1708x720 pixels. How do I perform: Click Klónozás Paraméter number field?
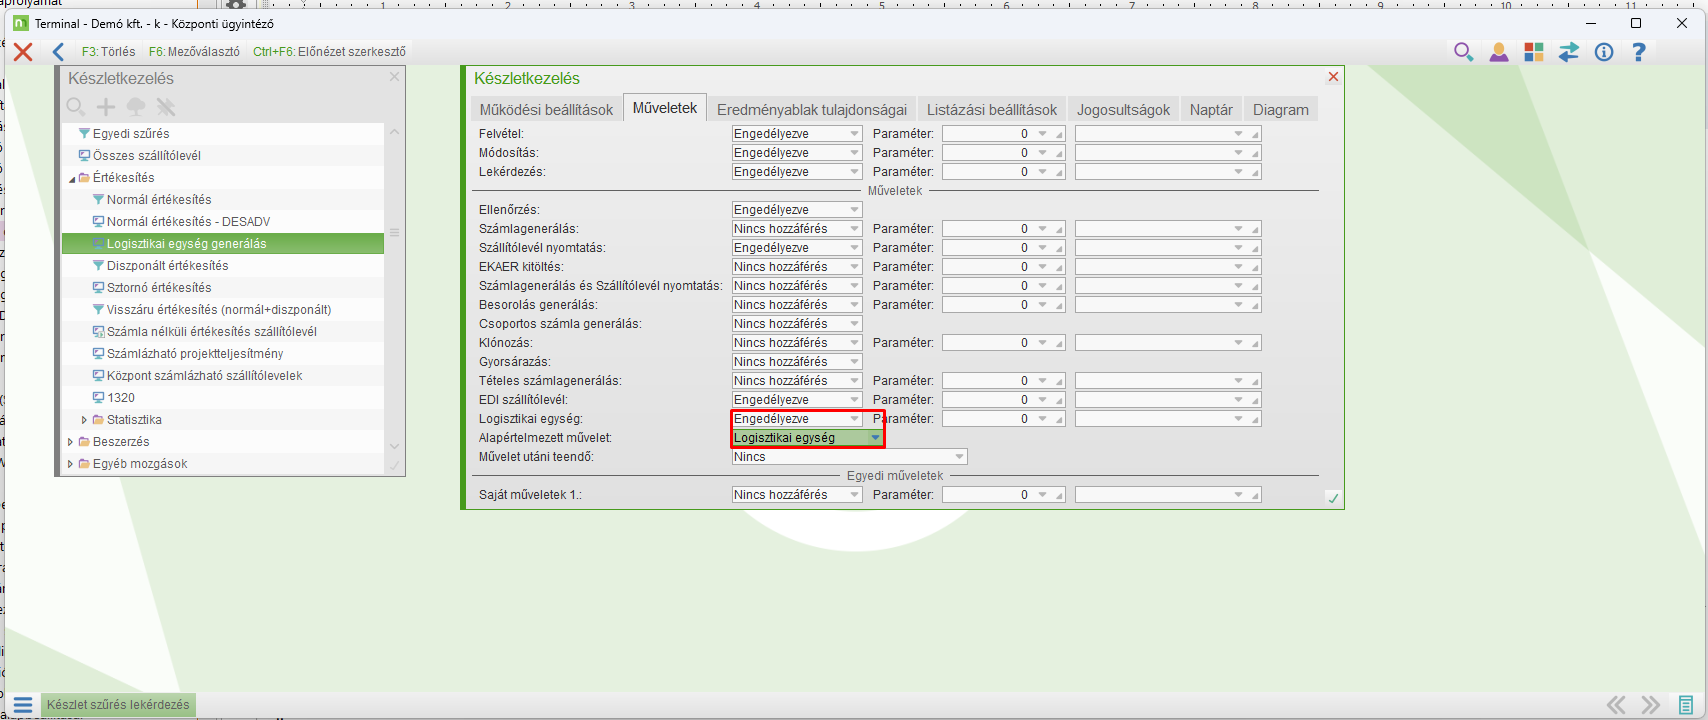pos(1003,343)
